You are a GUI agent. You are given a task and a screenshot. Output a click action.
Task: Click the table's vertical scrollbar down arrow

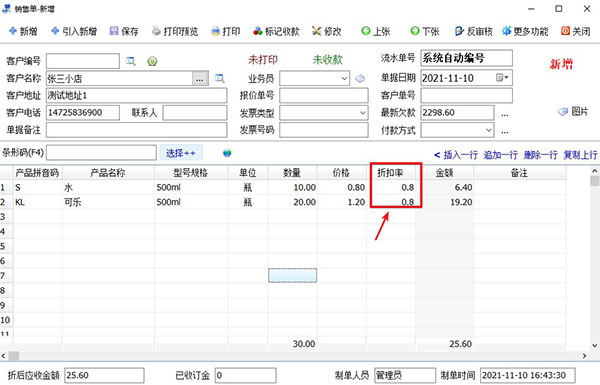595,345
